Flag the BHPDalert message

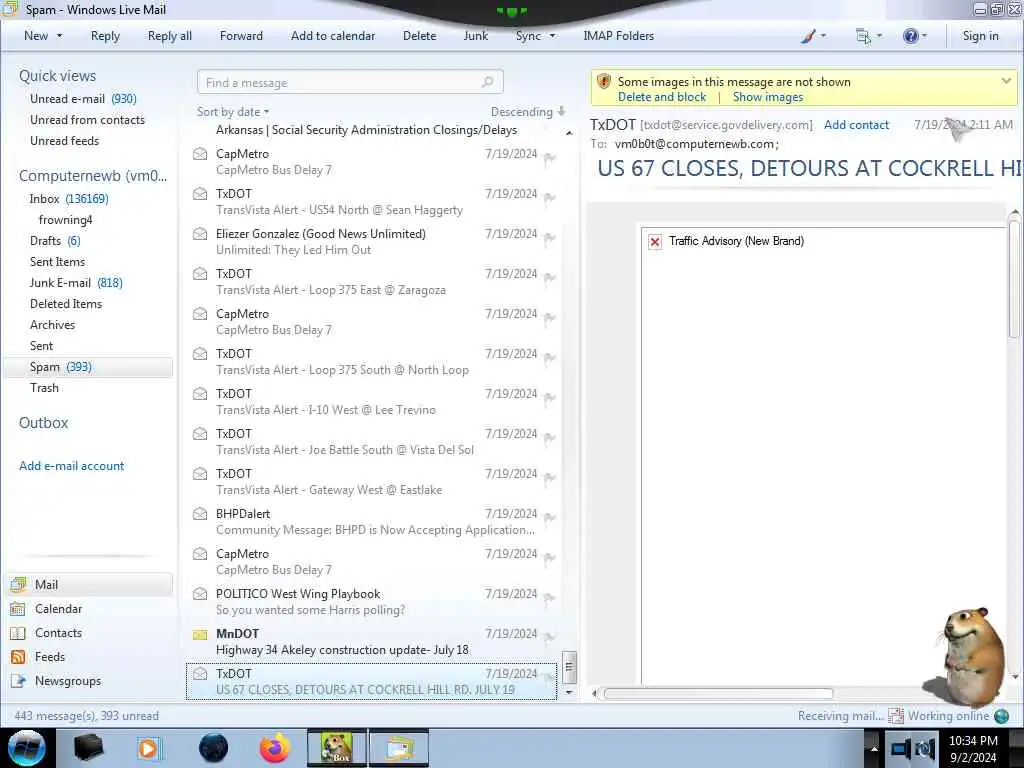pyautogui.click(x=550, y=518)
